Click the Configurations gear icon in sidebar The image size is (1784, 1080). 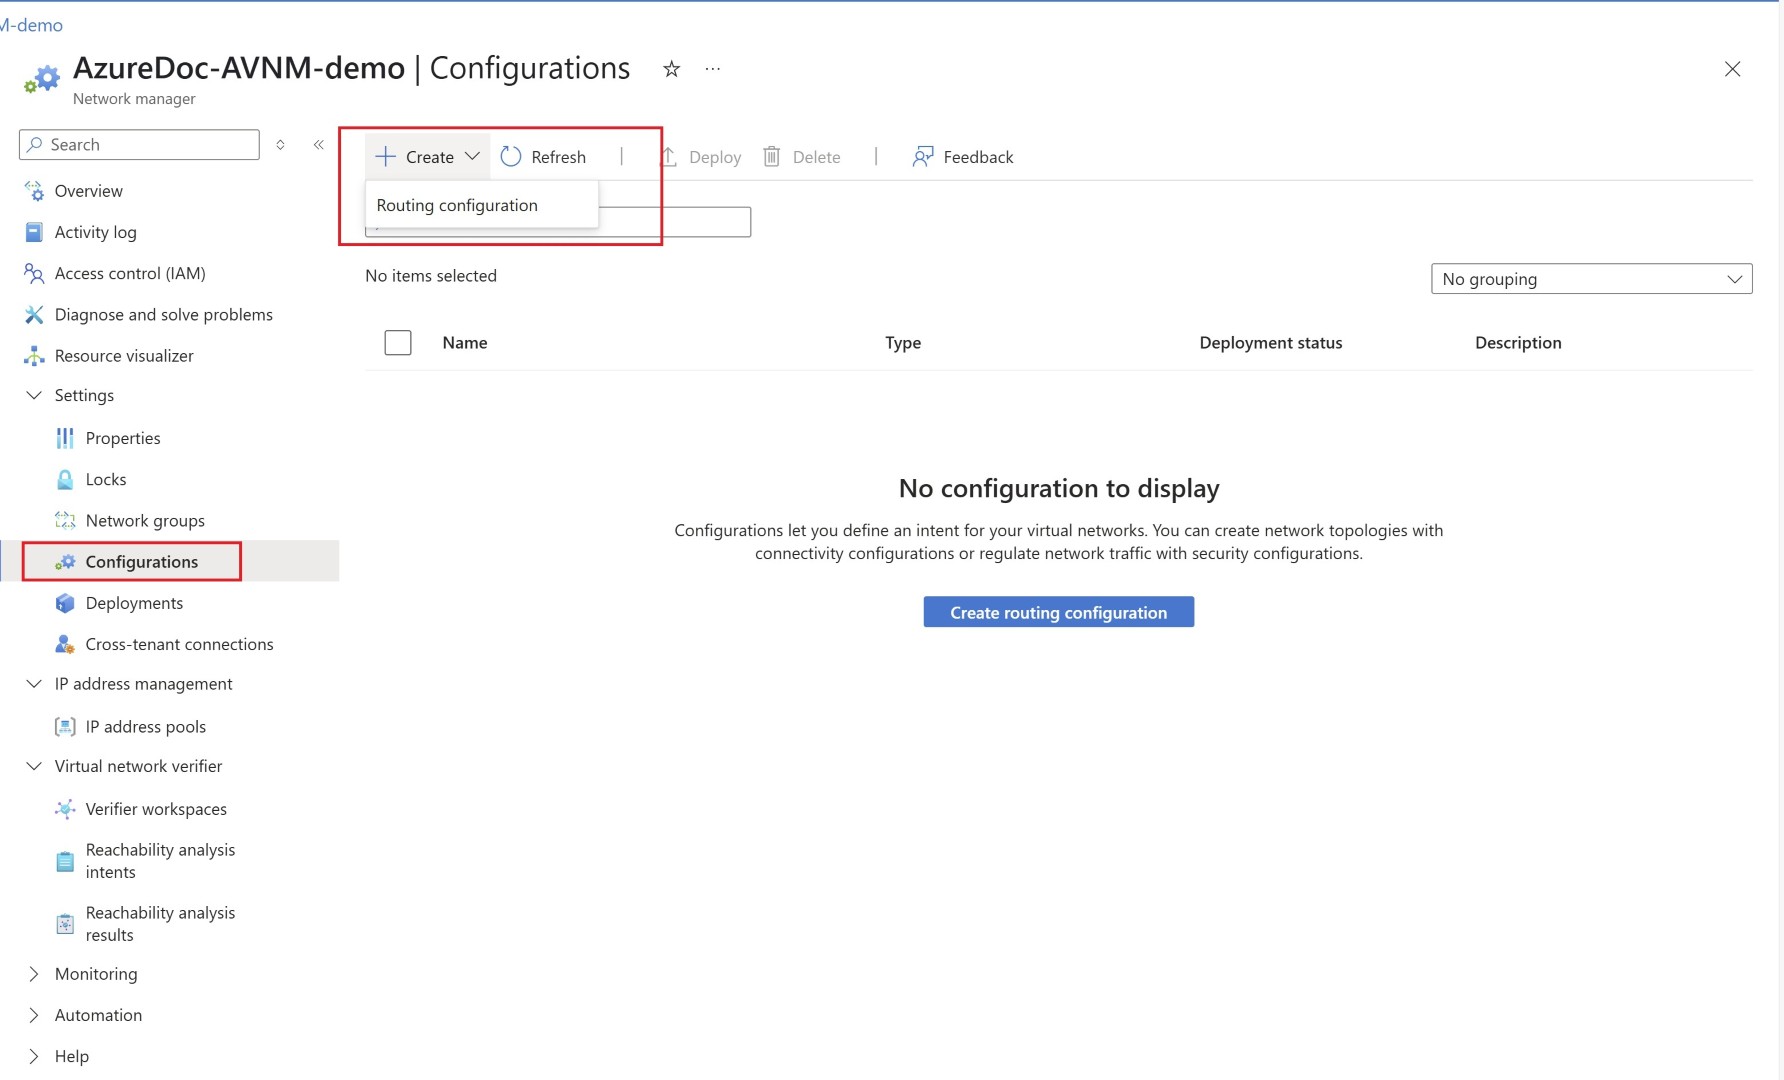click(65, 562)
